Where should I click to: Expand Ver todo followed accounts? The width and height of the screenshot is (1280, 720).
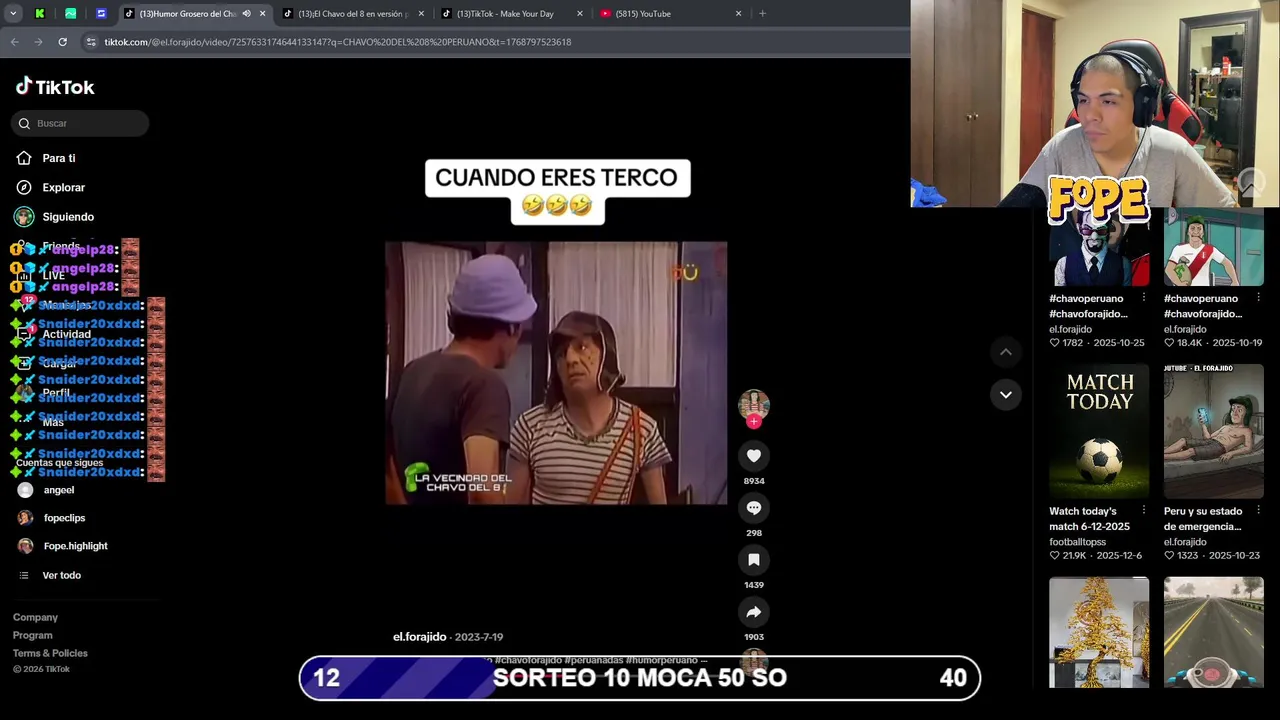click(61, 575)
